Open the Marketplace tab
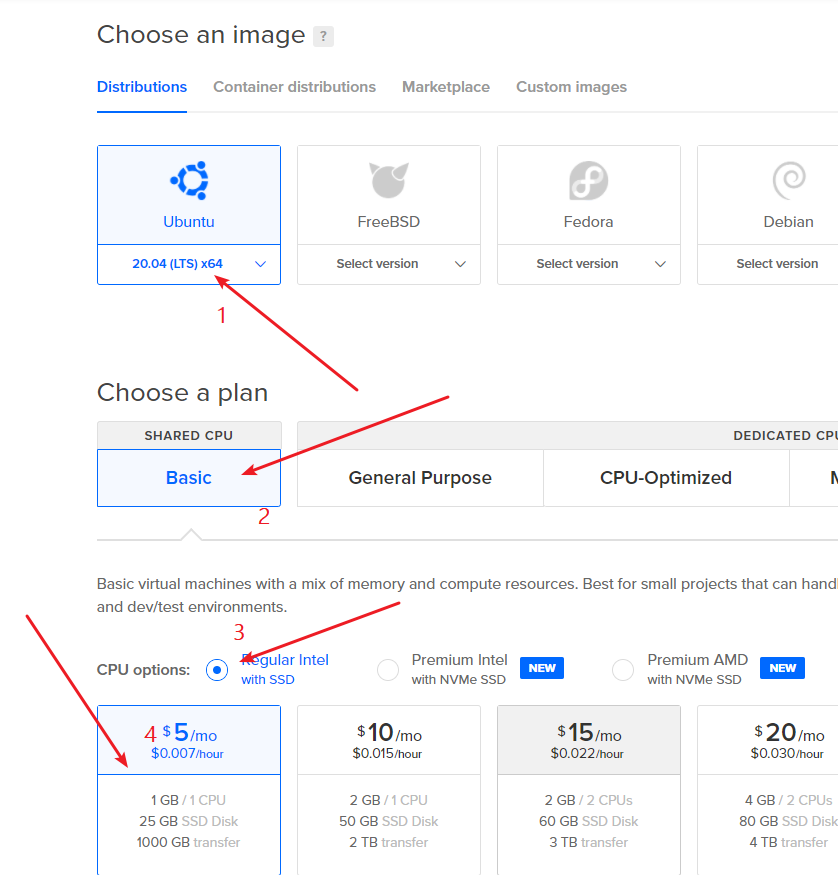838x875 pixels. click(446, 87)
